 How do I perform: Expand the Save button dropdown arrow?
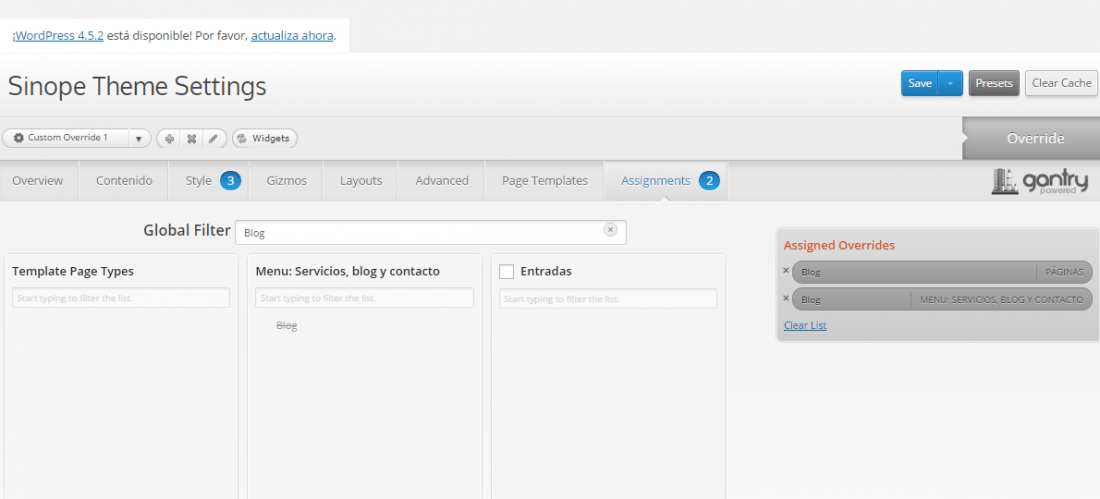click(950, 83)
